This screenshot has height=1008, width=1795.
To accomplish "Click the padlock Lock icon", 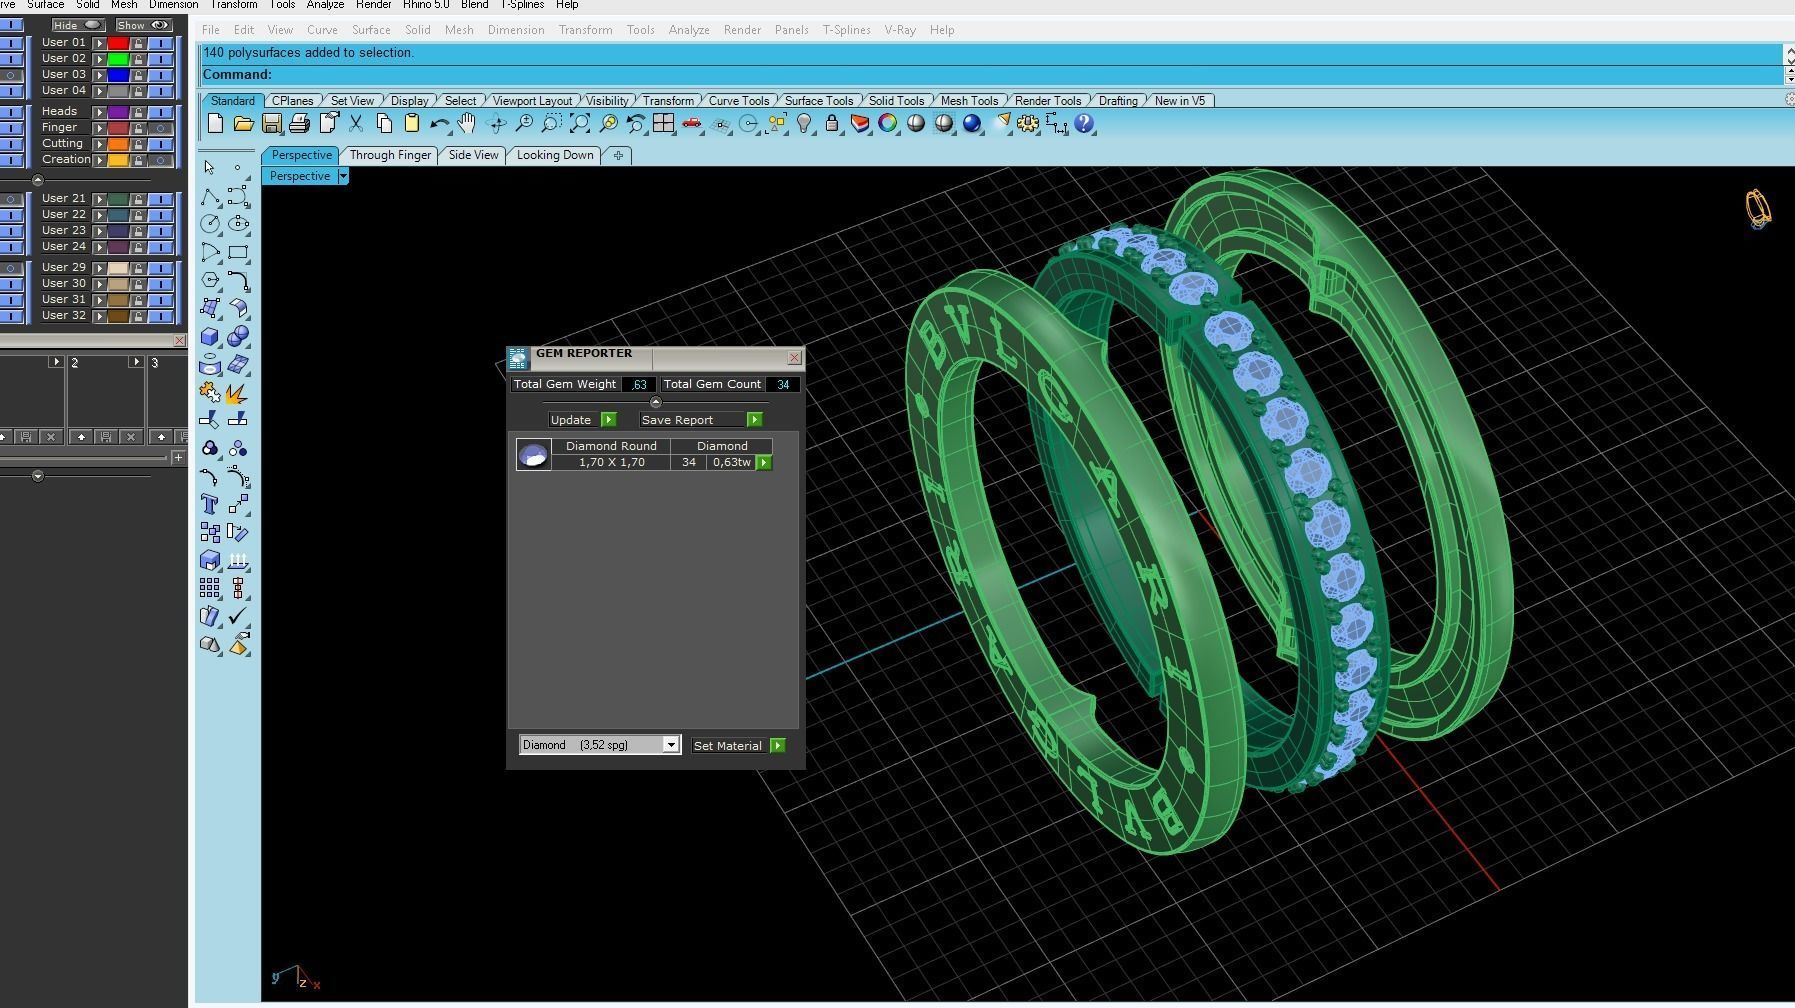I will [832, 124].
